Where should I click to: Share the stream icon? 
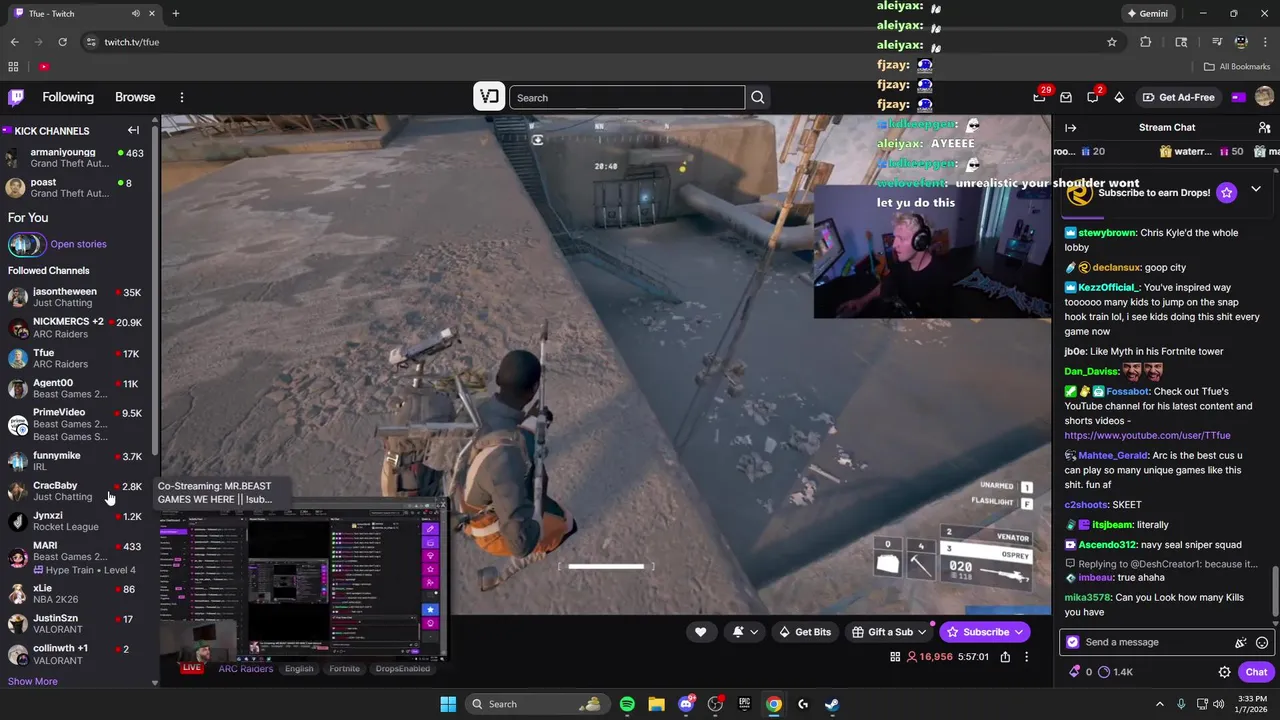point(1005,657)
